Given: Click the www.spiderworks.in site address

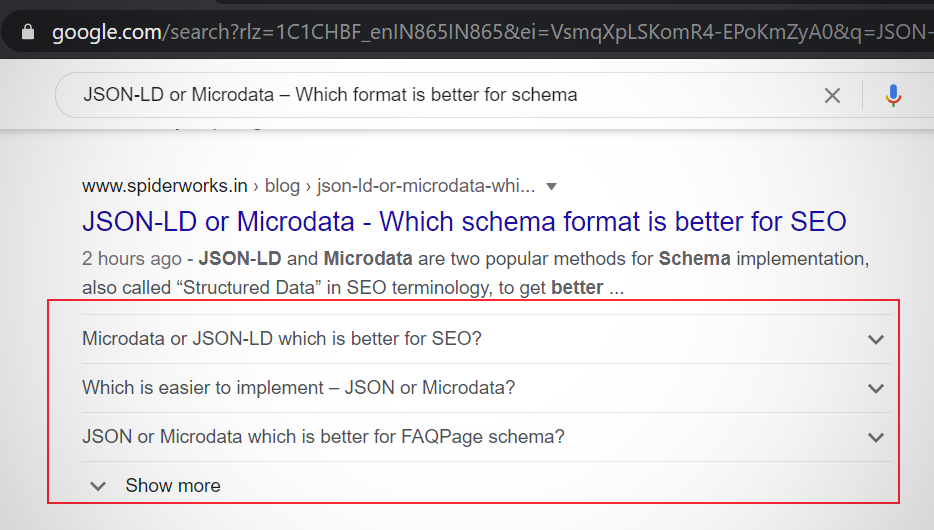Looking at the screenshot, I should (x=165, y=186).
